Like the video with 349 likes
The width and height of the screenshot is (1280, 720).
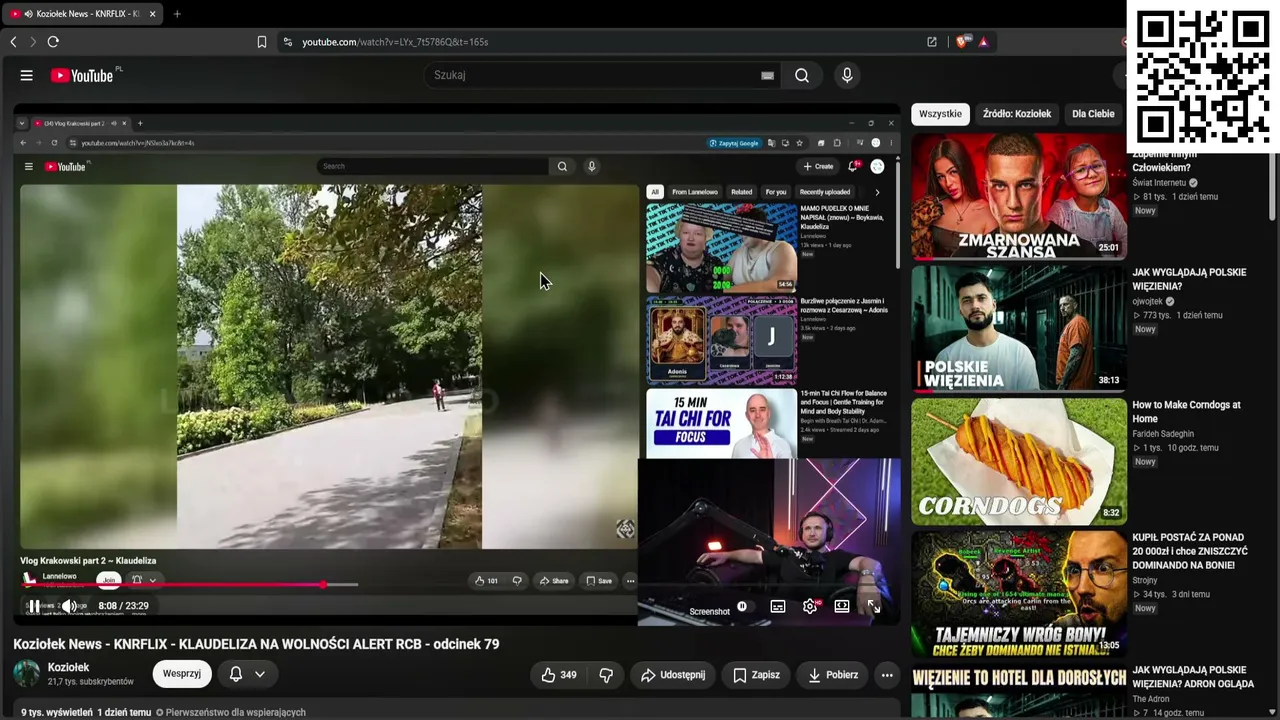(558, 675)
